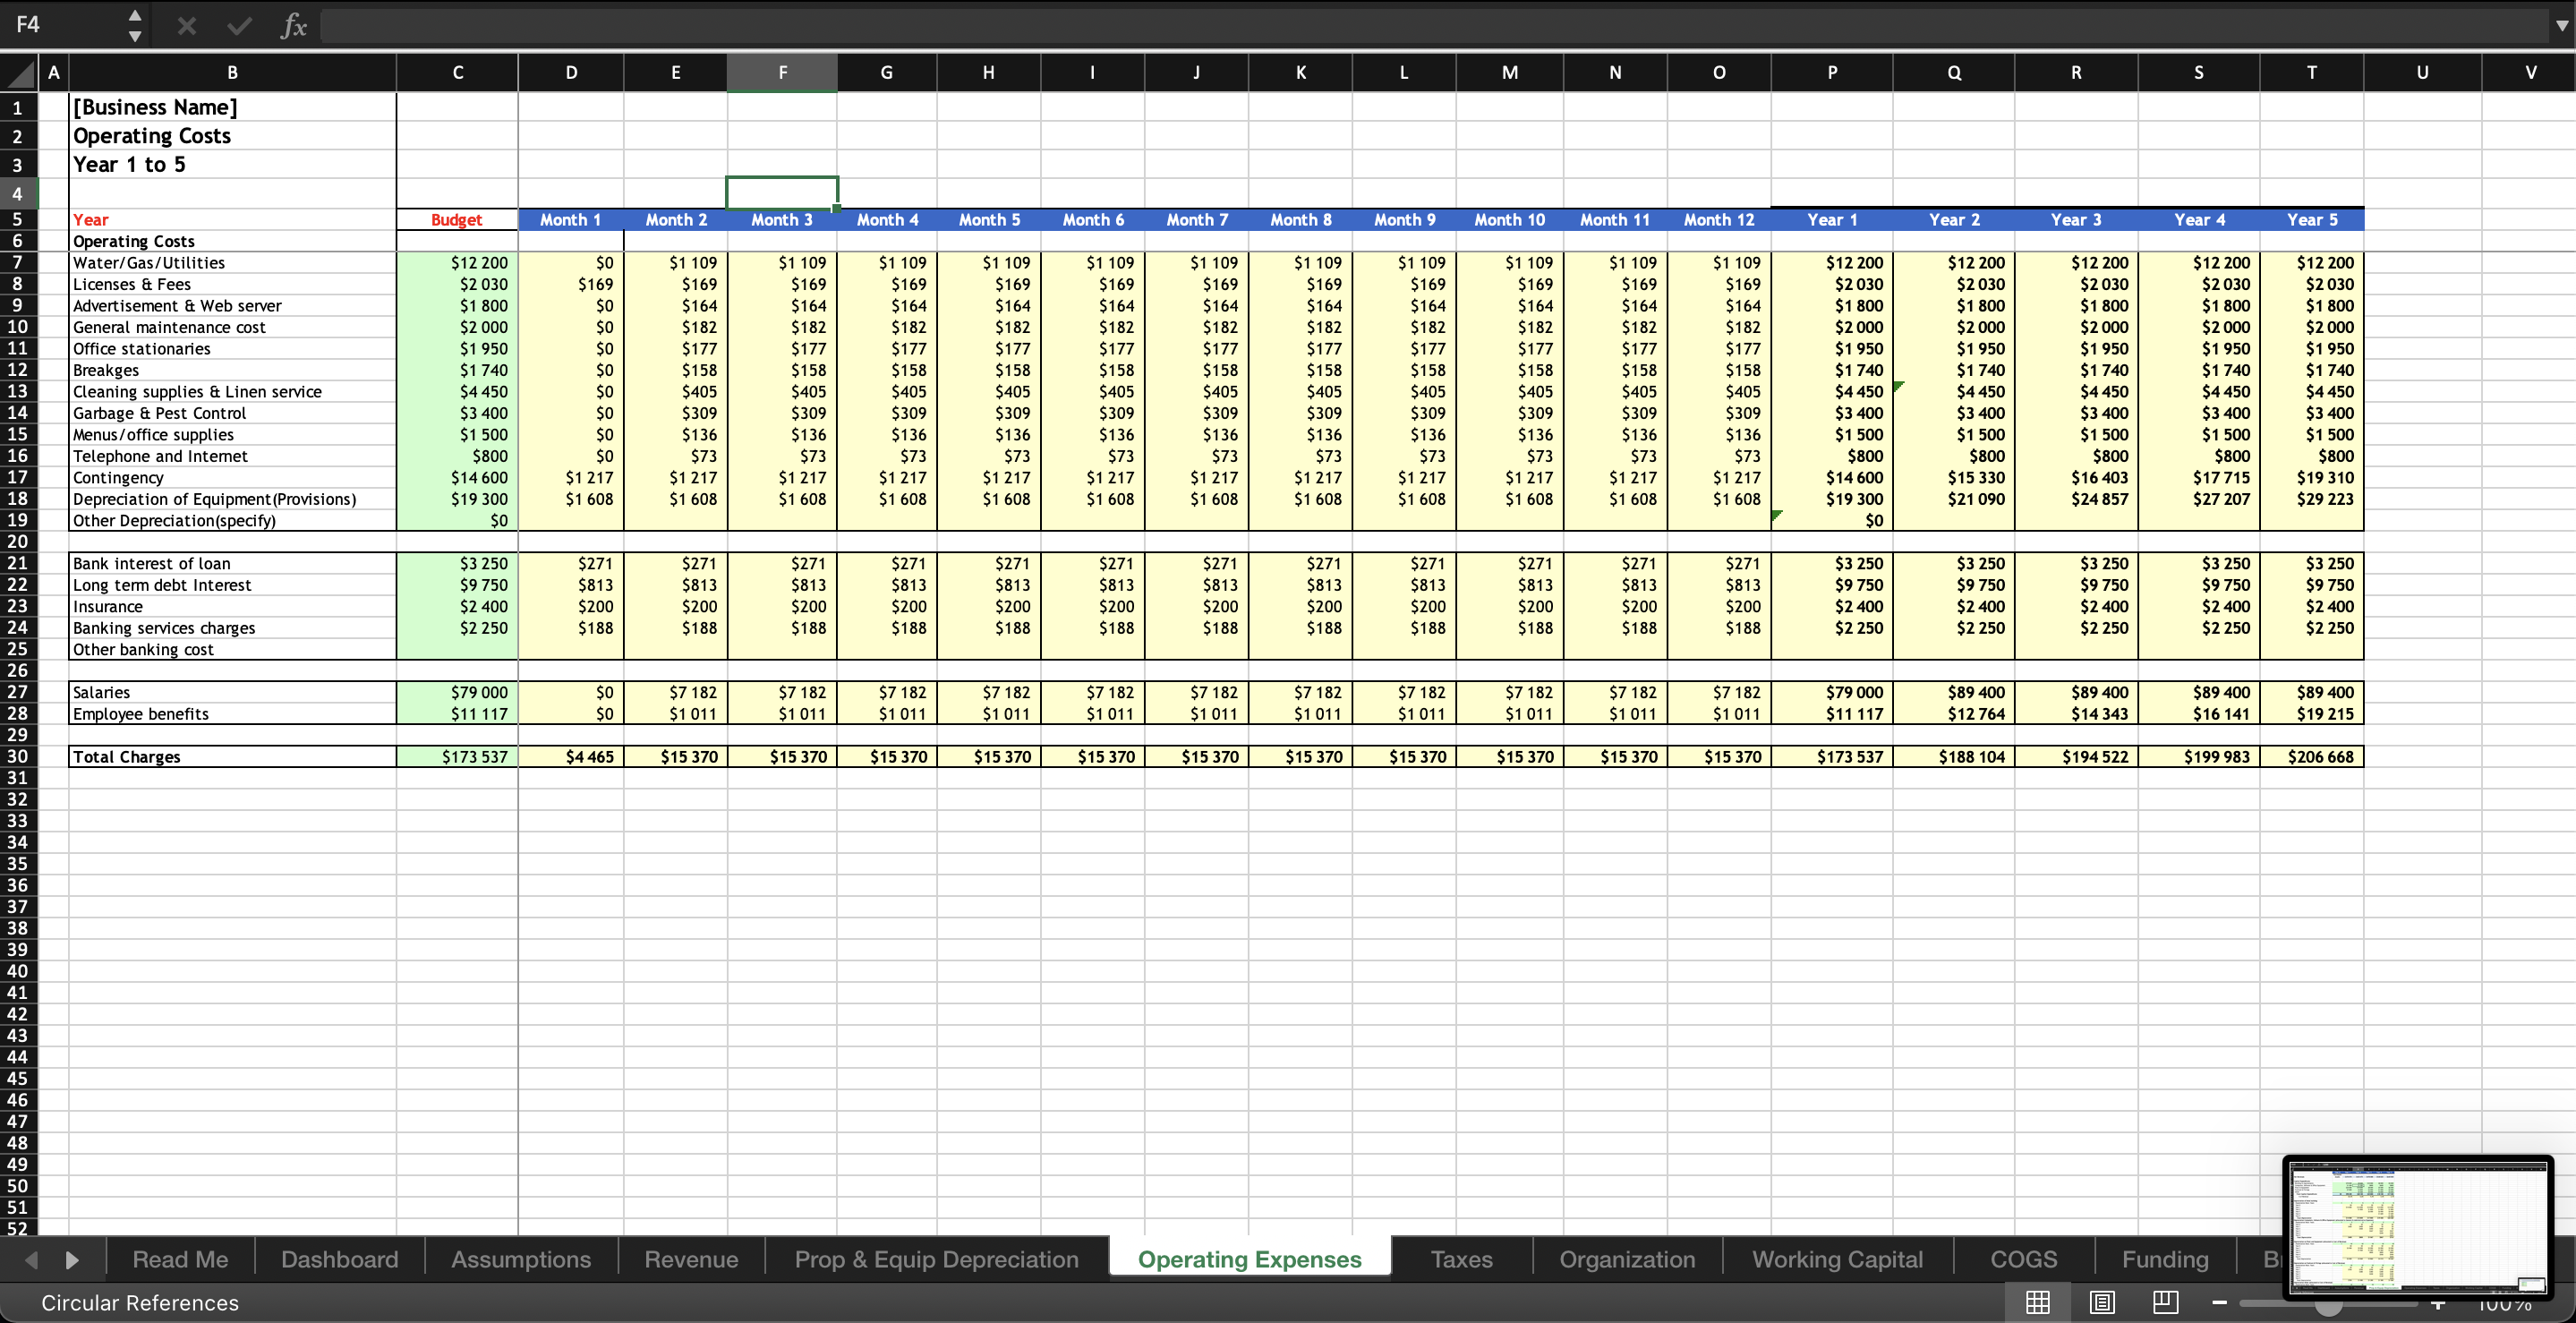Click the name box down arrow
Screen dimensions: 2576x1323
[x=135, y=37]
